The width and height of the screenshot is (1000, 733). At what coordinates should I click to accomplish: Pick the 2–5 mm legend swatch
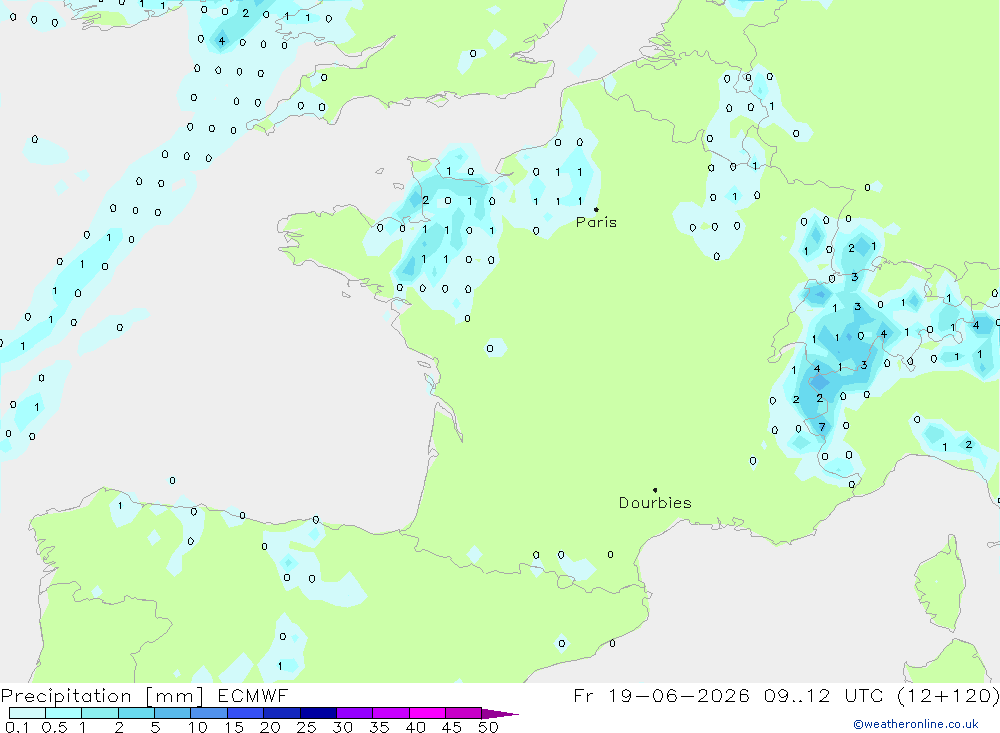click(136, 713)
